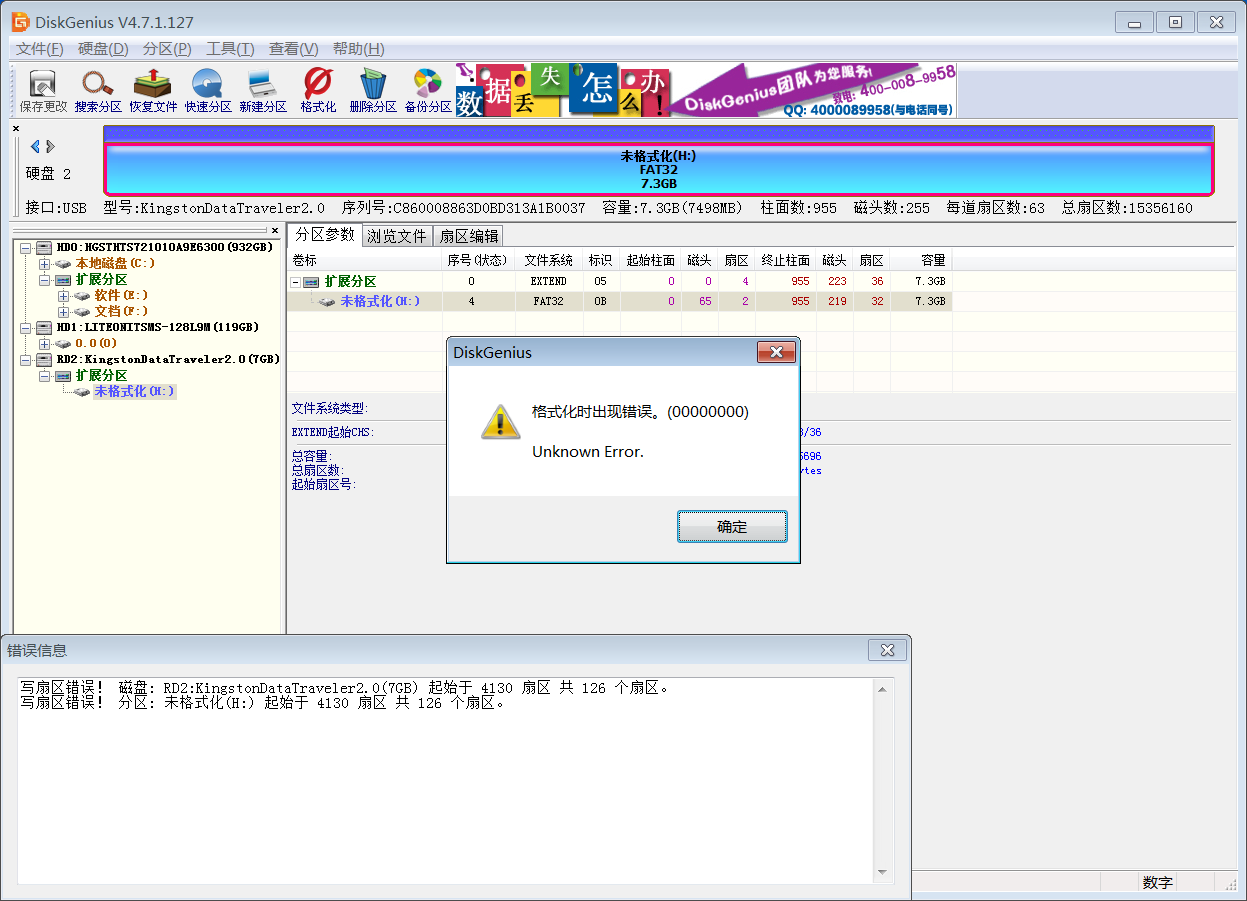Open the 工具(T) menu
Viewport: 1247px width, 901px height.
point(230,49)
